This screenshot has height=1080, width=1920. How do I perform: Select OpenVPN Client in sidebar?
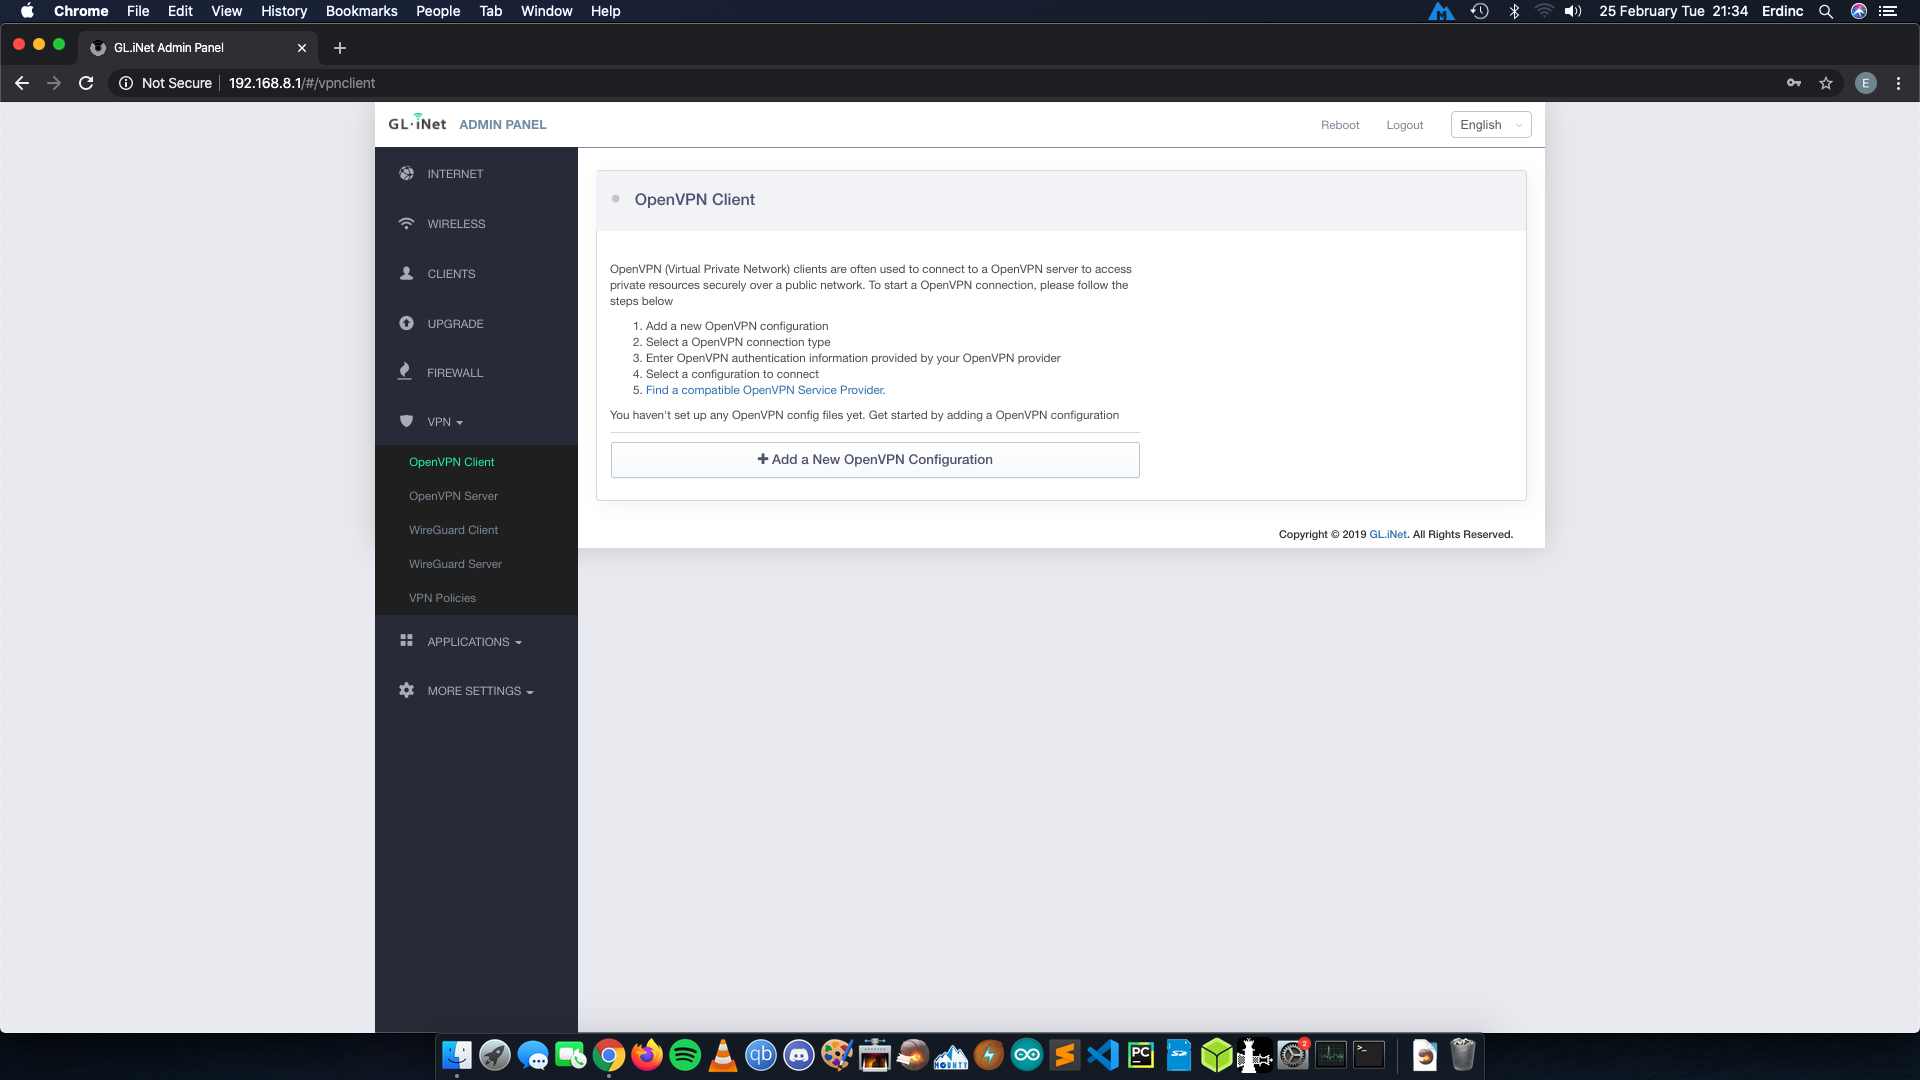(x=451, y=462)
